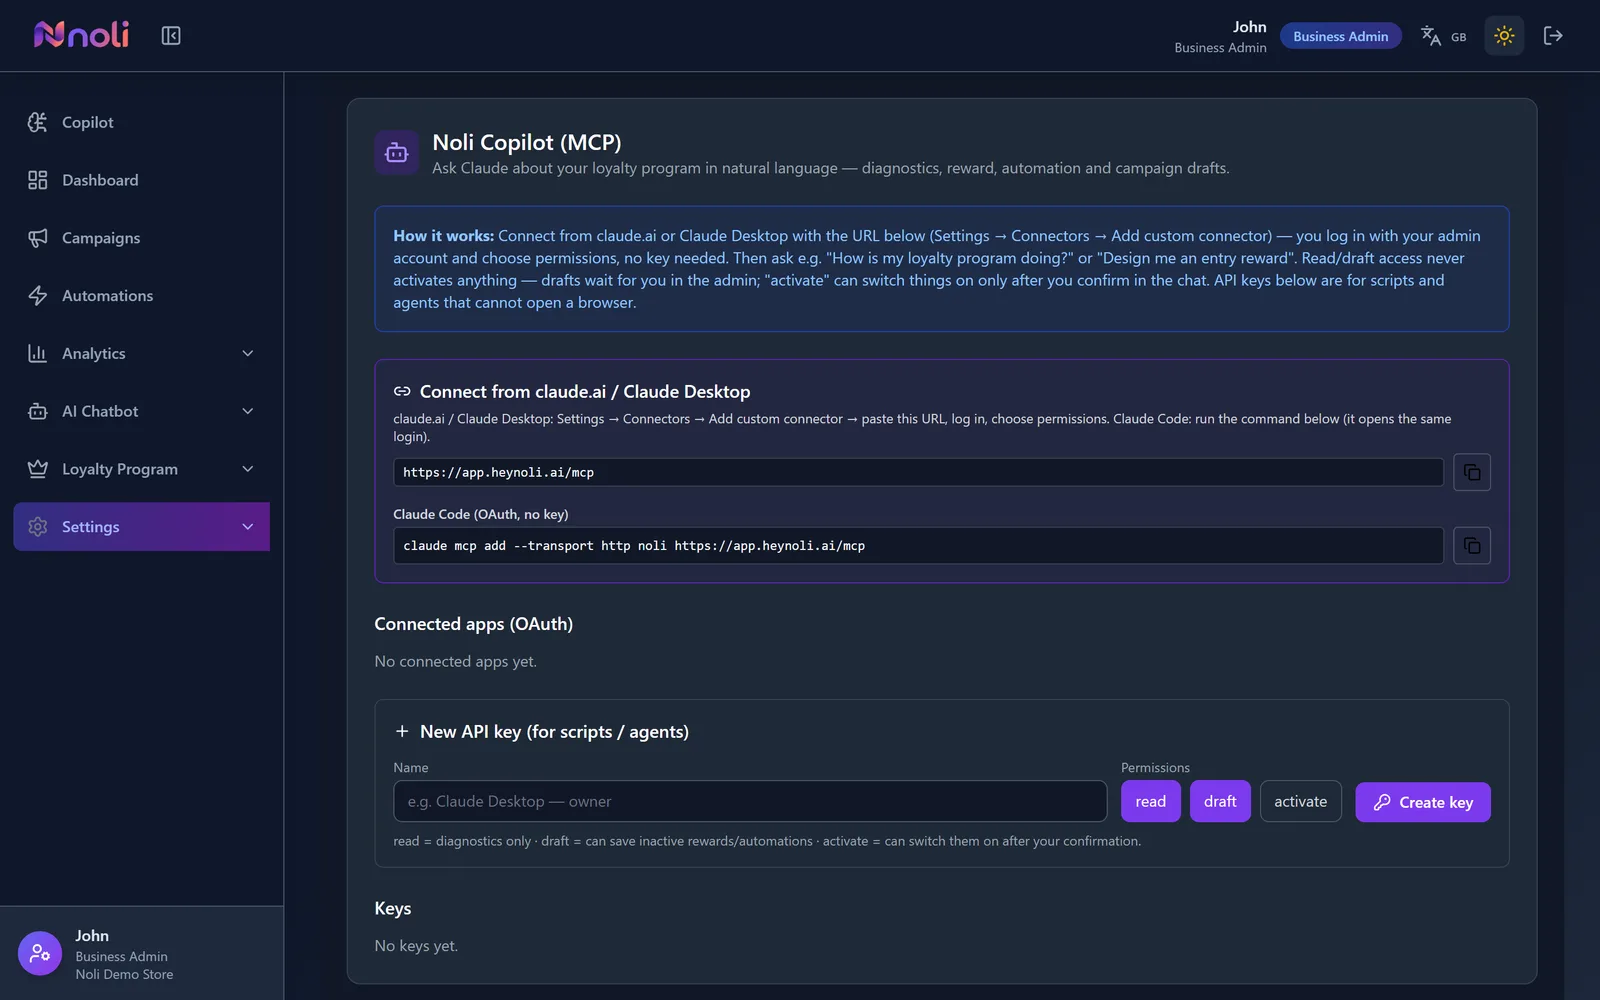Click the logout icon
The width and height of the screenshot is (1600, 1000).
1553,36
